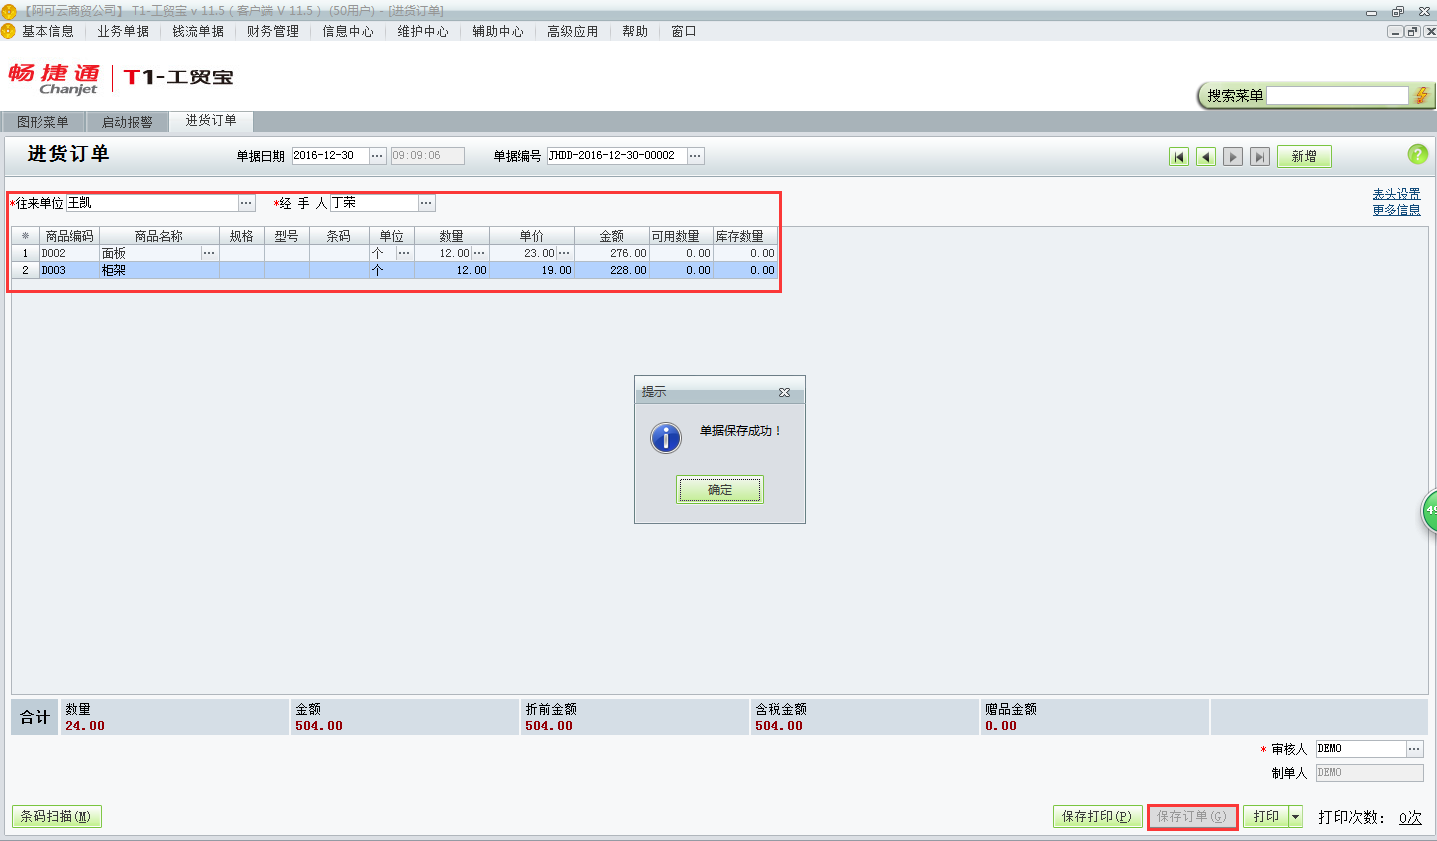The width and height of the screenshot is (1437, 841).
Task: Jump to the last record
Action: click(1258, 156)
